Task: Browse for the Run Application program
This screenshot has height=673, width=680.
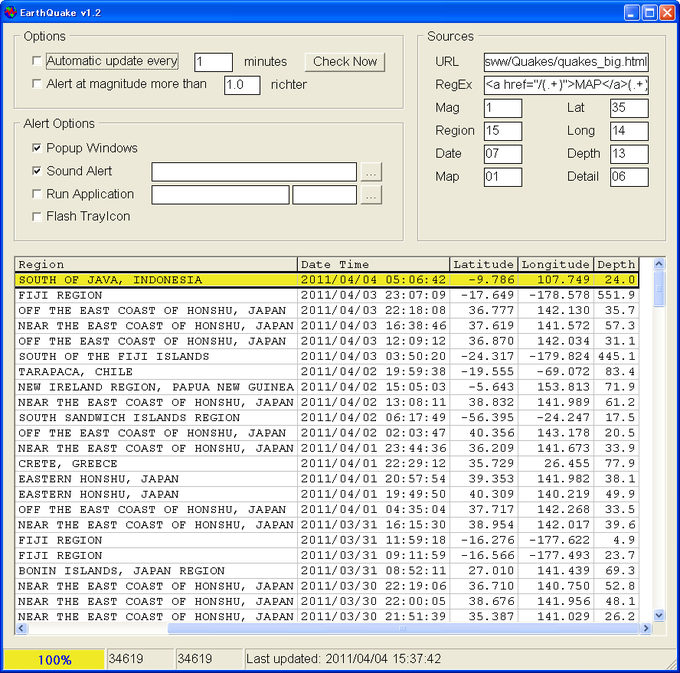Action: pyautogui.click(x=371, y=195)
